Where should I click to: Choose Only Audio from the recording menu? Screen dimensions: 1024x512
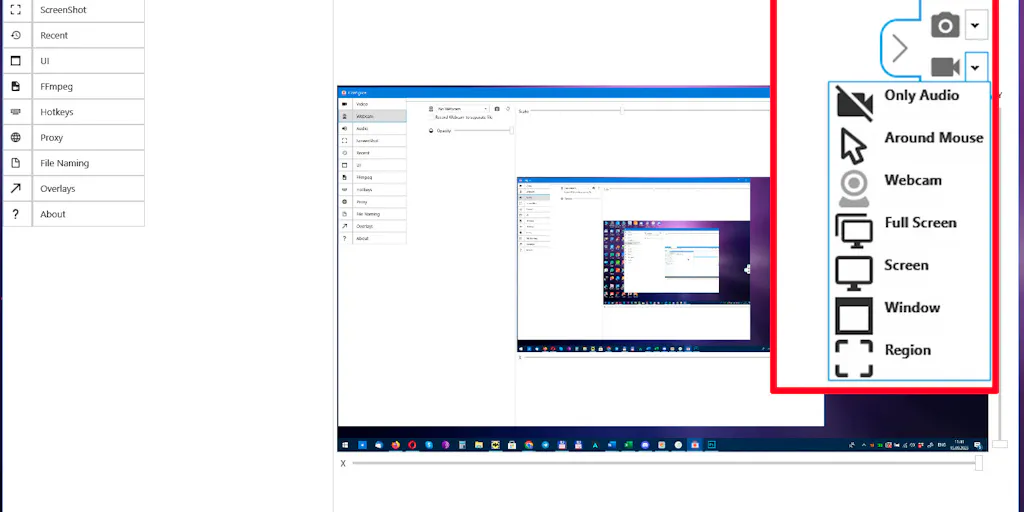click(x=909, y=103)
